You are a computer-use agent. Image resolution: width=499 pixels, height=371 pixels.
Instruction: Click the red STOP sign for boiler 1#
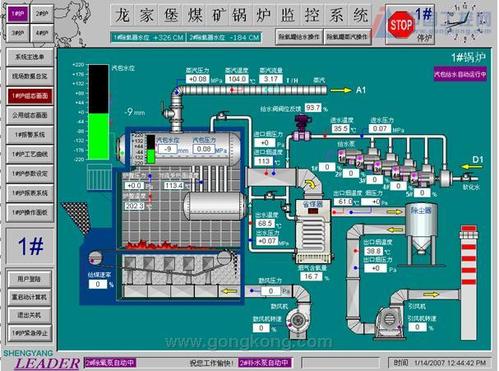pos(401,24)
